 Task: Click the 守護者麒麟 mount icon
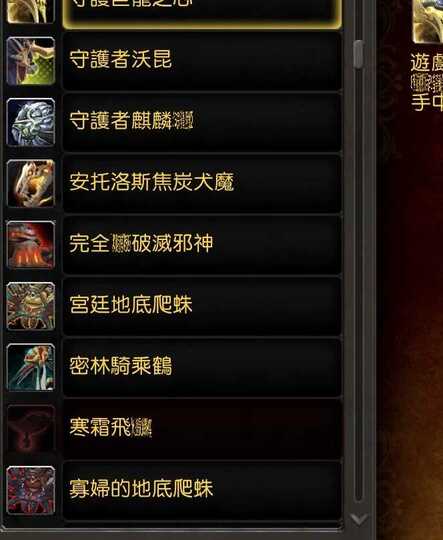(31, 122)
